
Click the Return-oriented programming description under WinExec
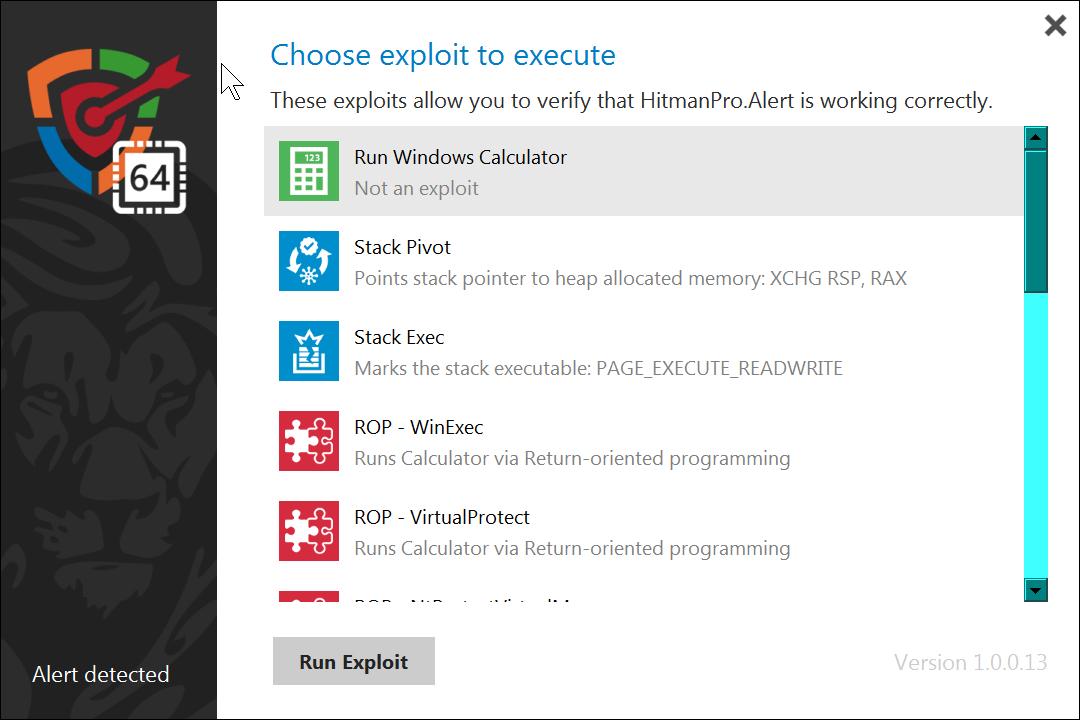tap(572, 458)
